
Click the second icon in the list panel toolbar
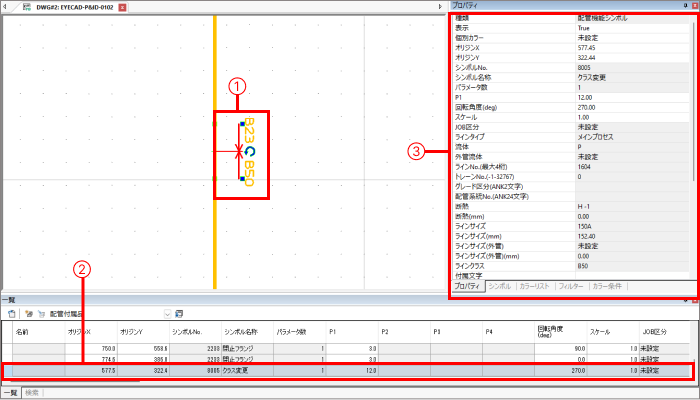(28, 314)
